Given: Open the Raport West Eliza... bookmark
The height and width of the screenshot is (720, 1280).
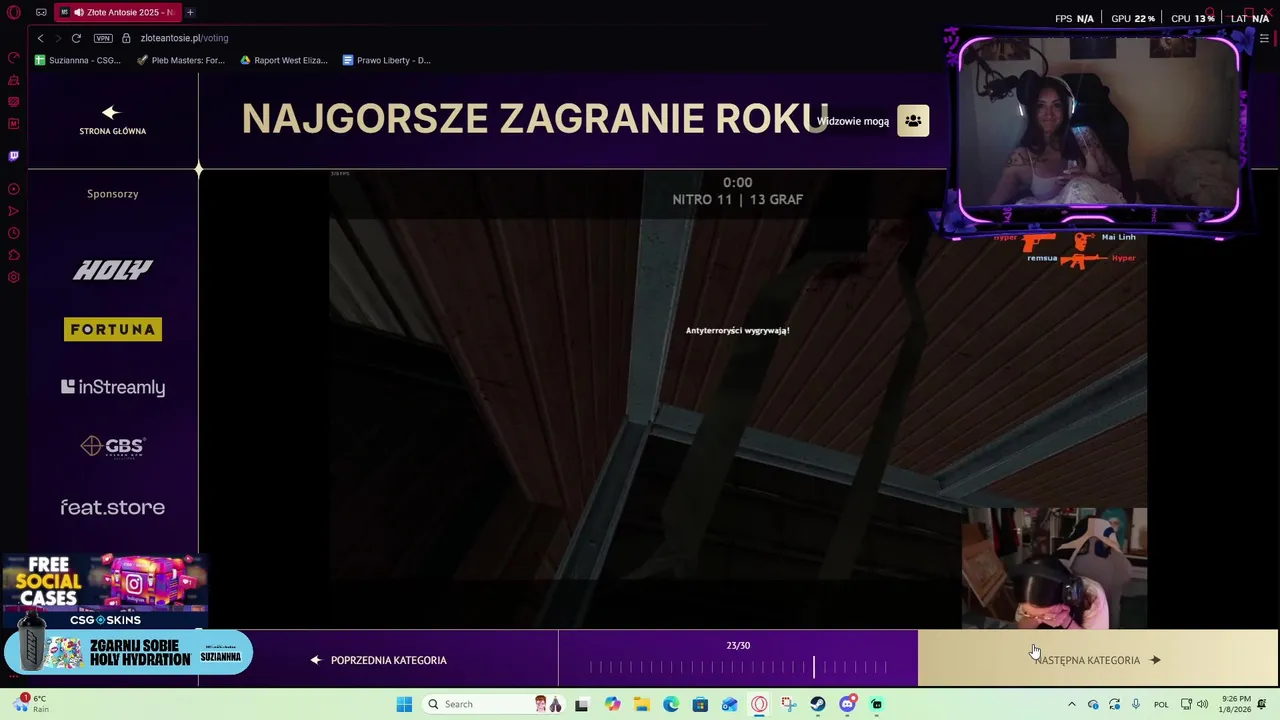Looking at the screenshot, I should [284, 60].
